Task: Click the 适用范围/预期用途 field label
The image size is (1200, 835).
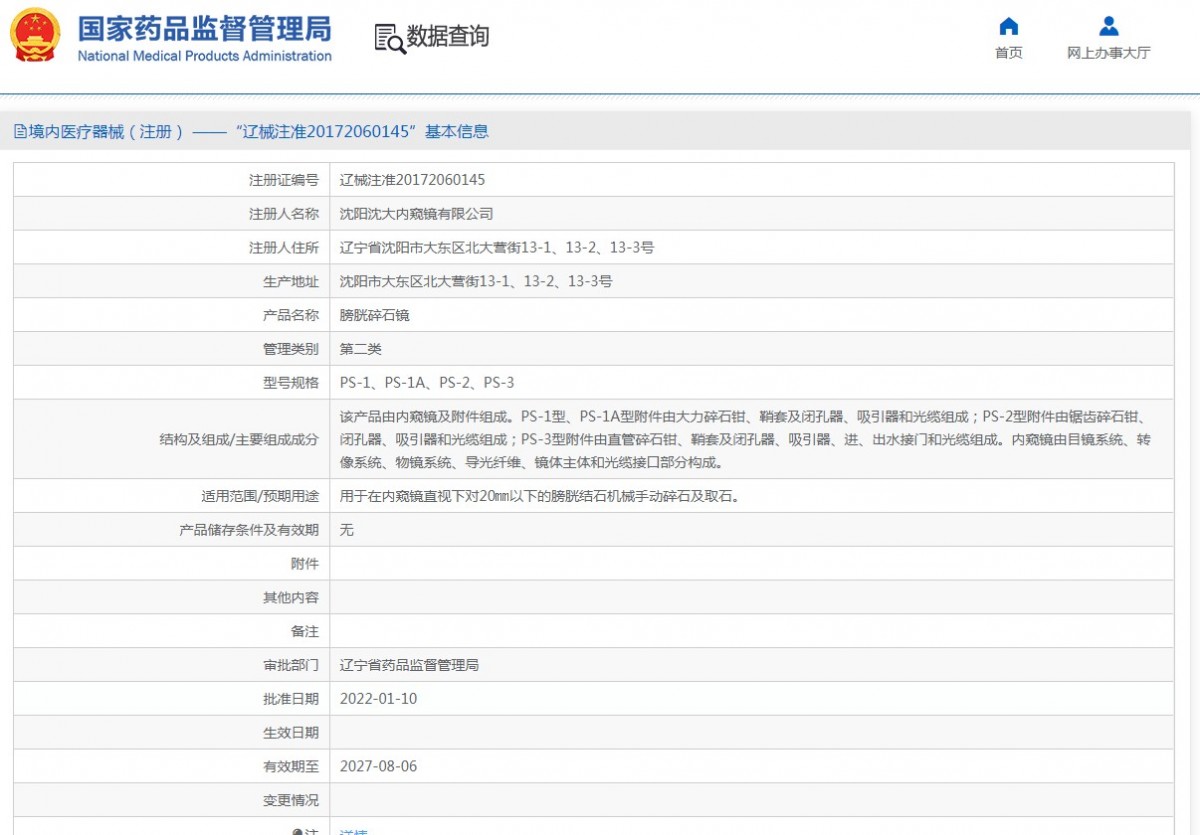Action: pos(261,496)
